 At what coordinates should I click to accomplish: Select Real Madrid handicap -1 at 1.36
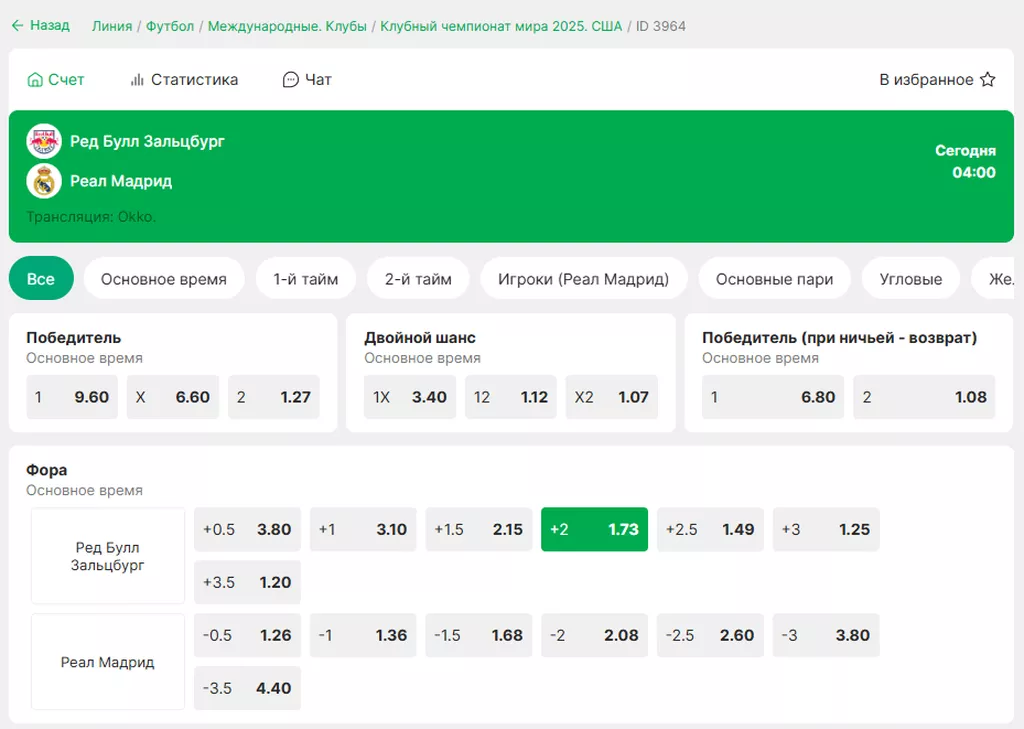[363, 635]
